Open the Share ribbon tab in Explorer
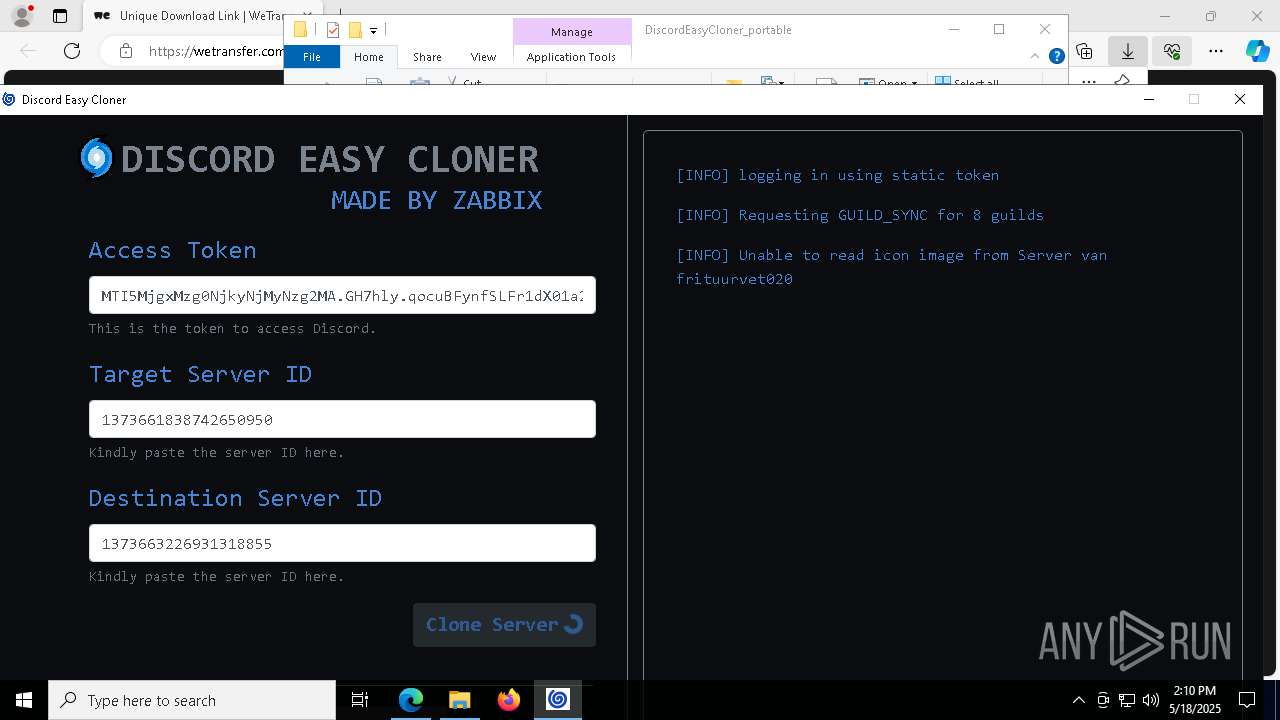This screenshot has height=720, width=1280. pos(427,57)
